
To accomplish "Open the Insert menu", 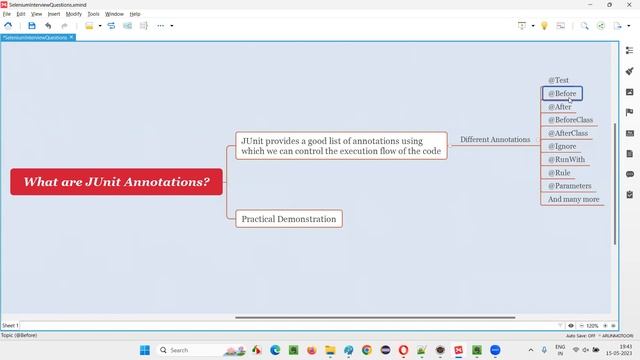I will tap(54, 14).
